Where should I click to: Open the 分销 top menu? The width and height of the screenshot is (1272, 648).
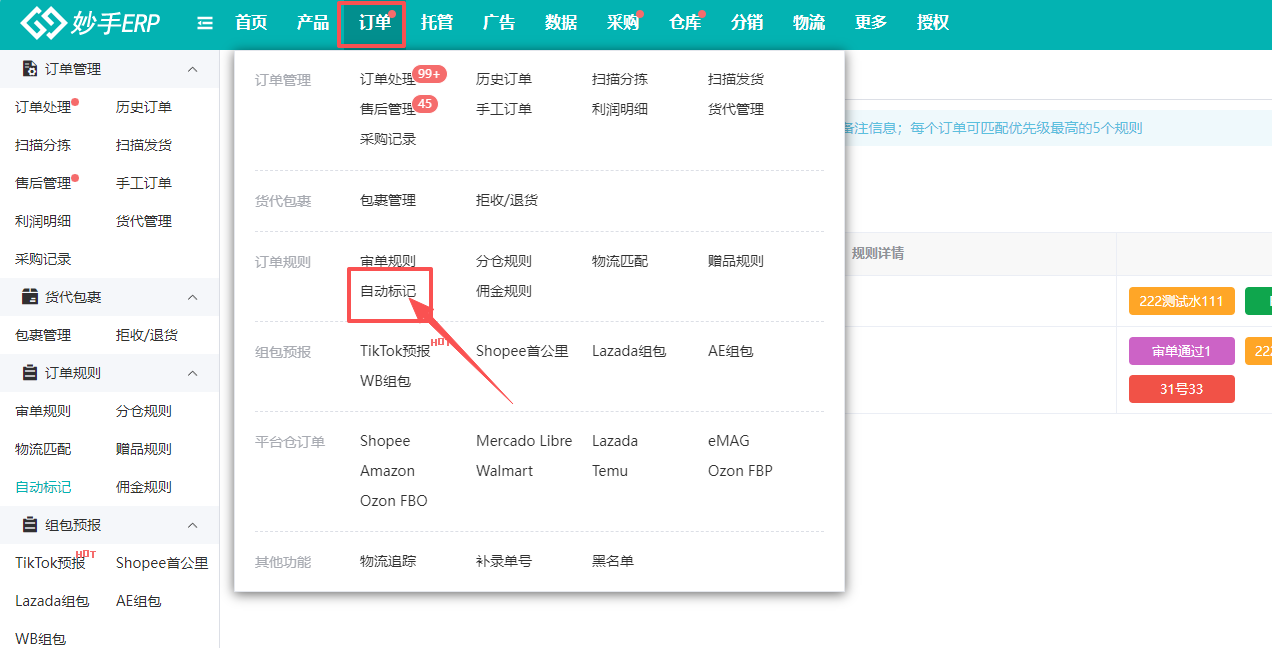pyautogui.click(x=747, y=23)
